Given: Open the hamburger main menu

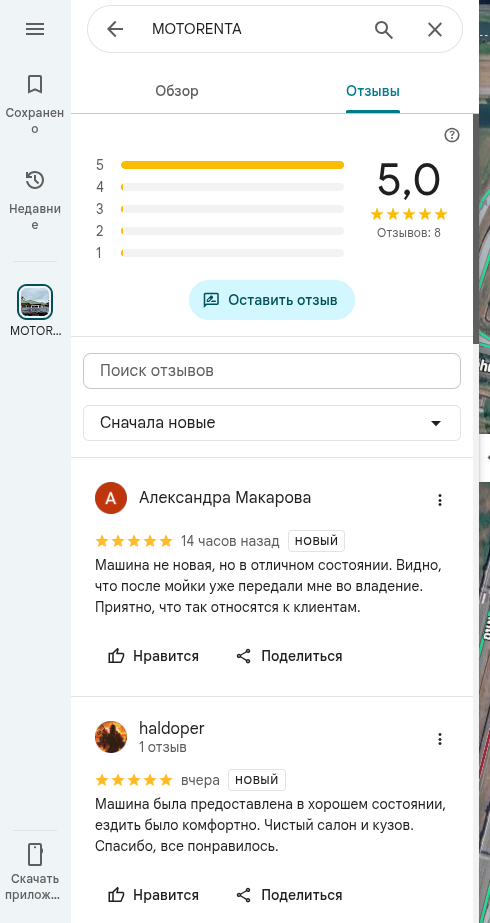Looking at the screenshot, I should point(35,29).
